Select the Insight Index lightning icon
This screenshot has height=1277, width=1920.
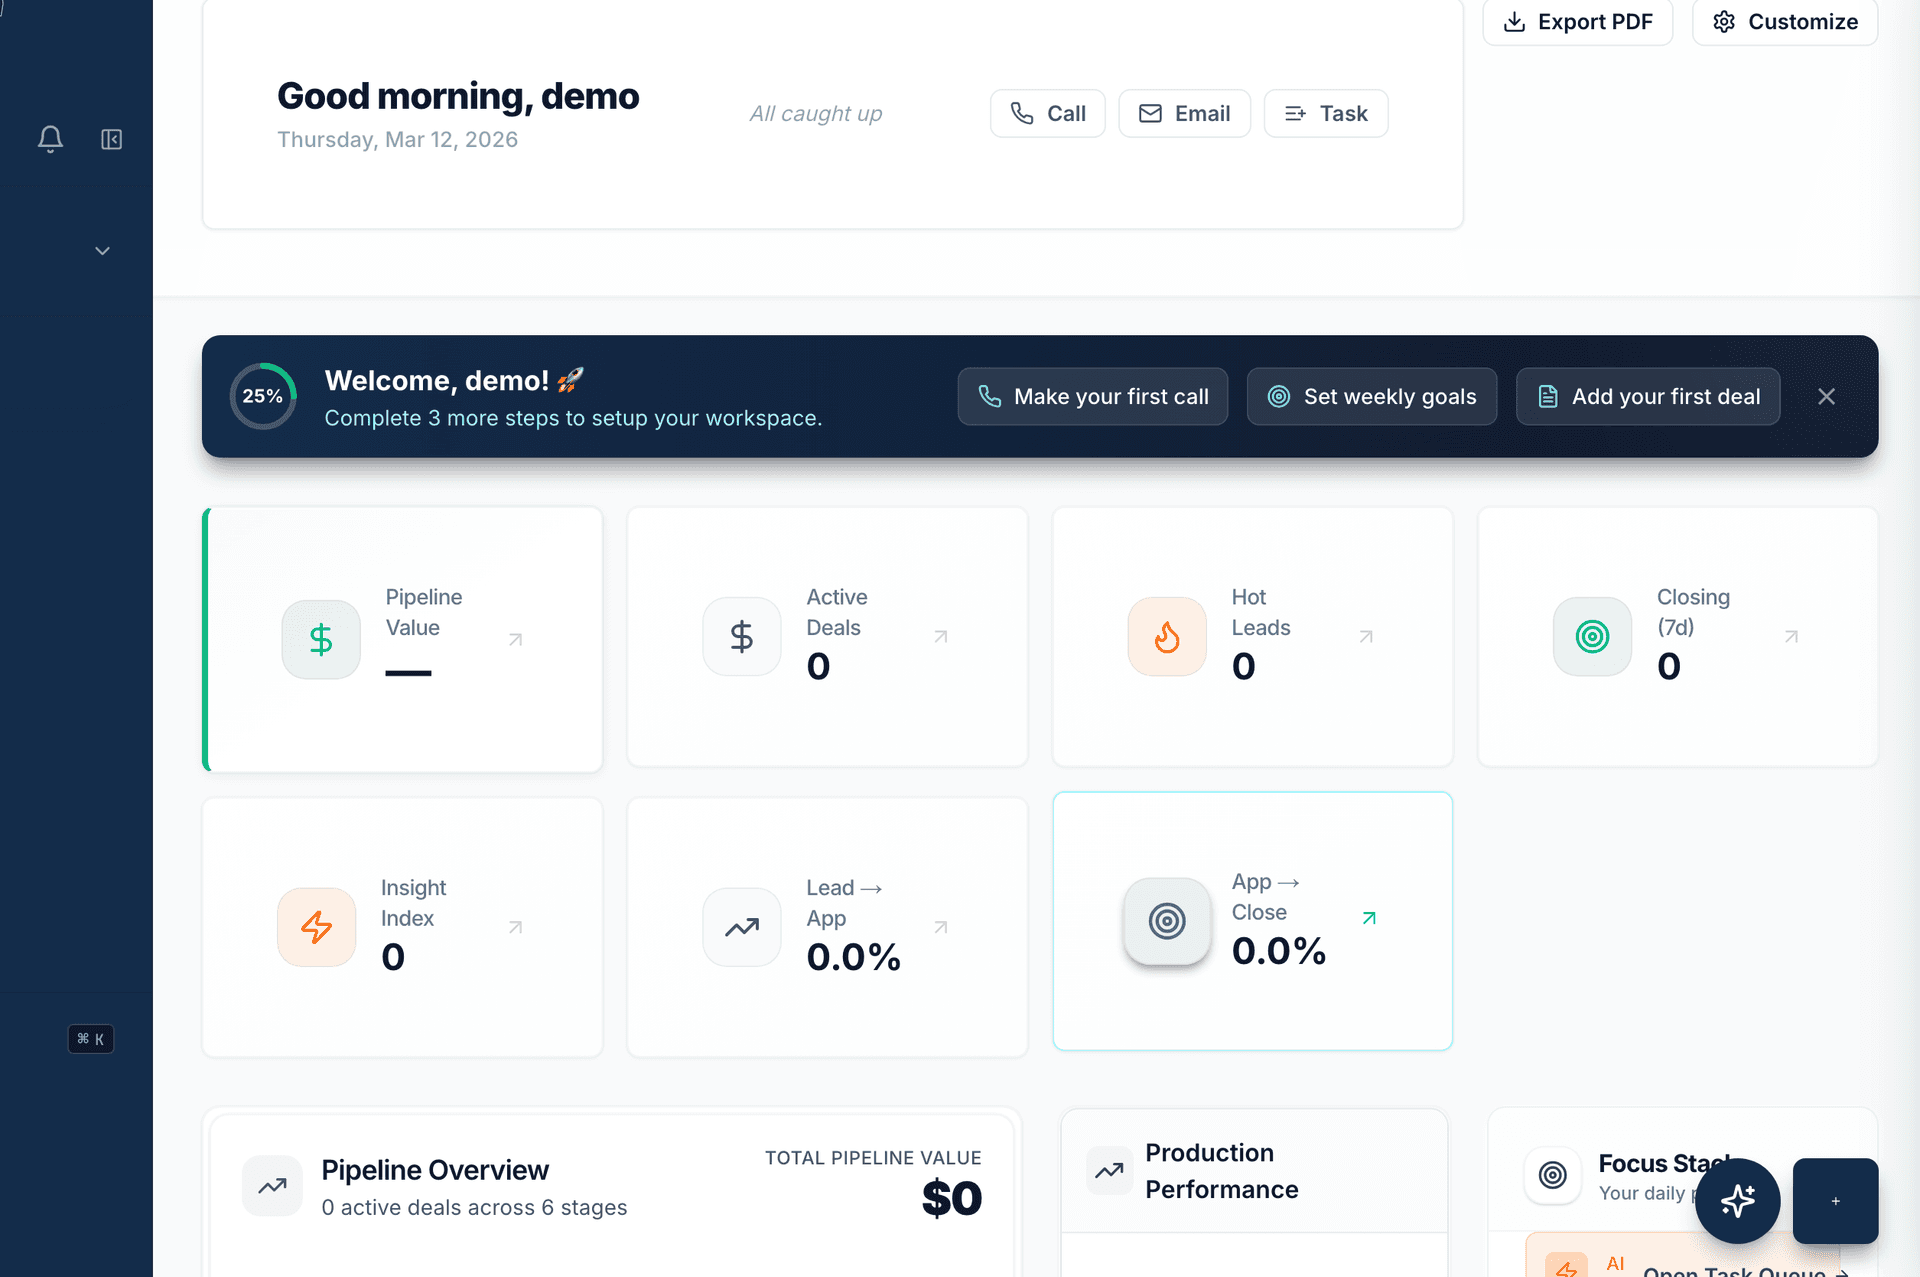316,926
